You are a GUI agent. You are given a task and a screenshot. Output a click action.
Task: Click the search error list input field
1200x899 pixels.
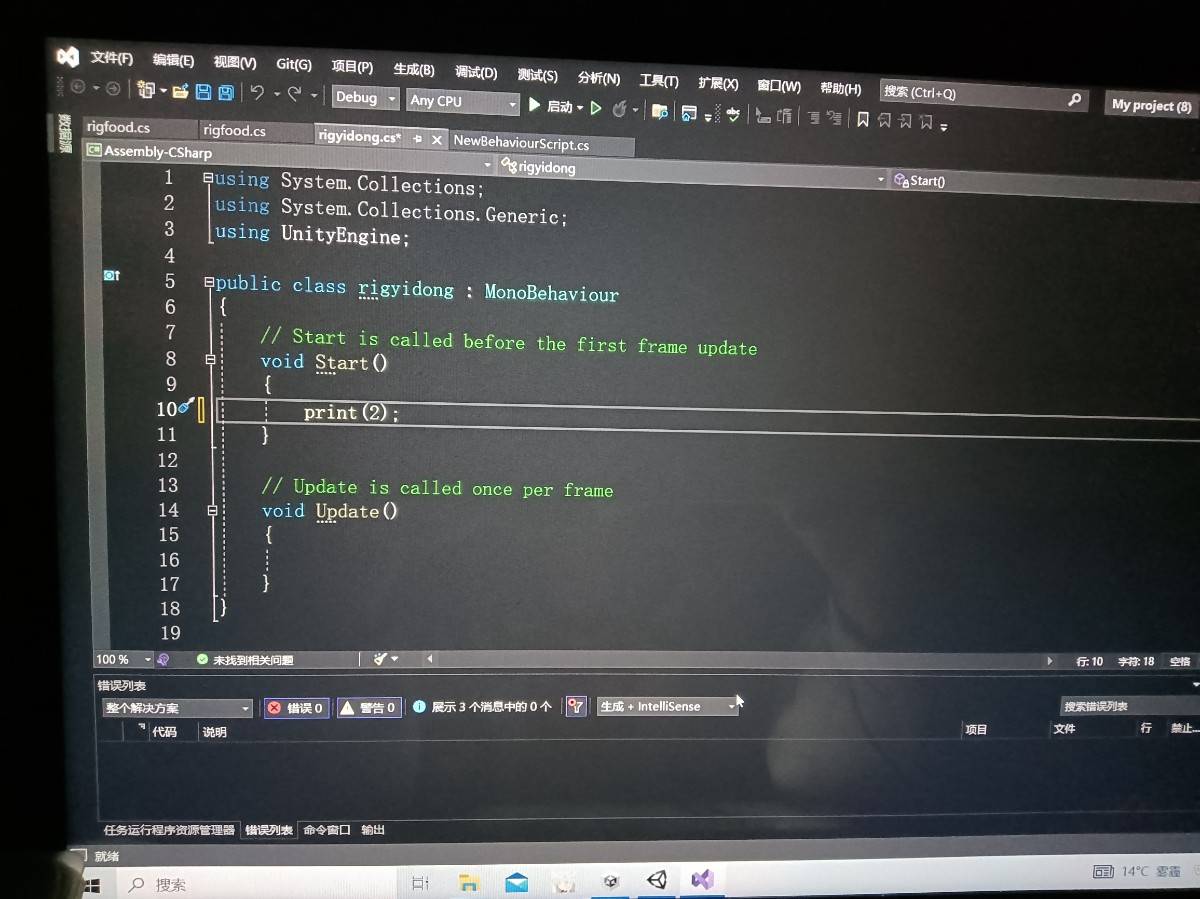point(1128,706)
